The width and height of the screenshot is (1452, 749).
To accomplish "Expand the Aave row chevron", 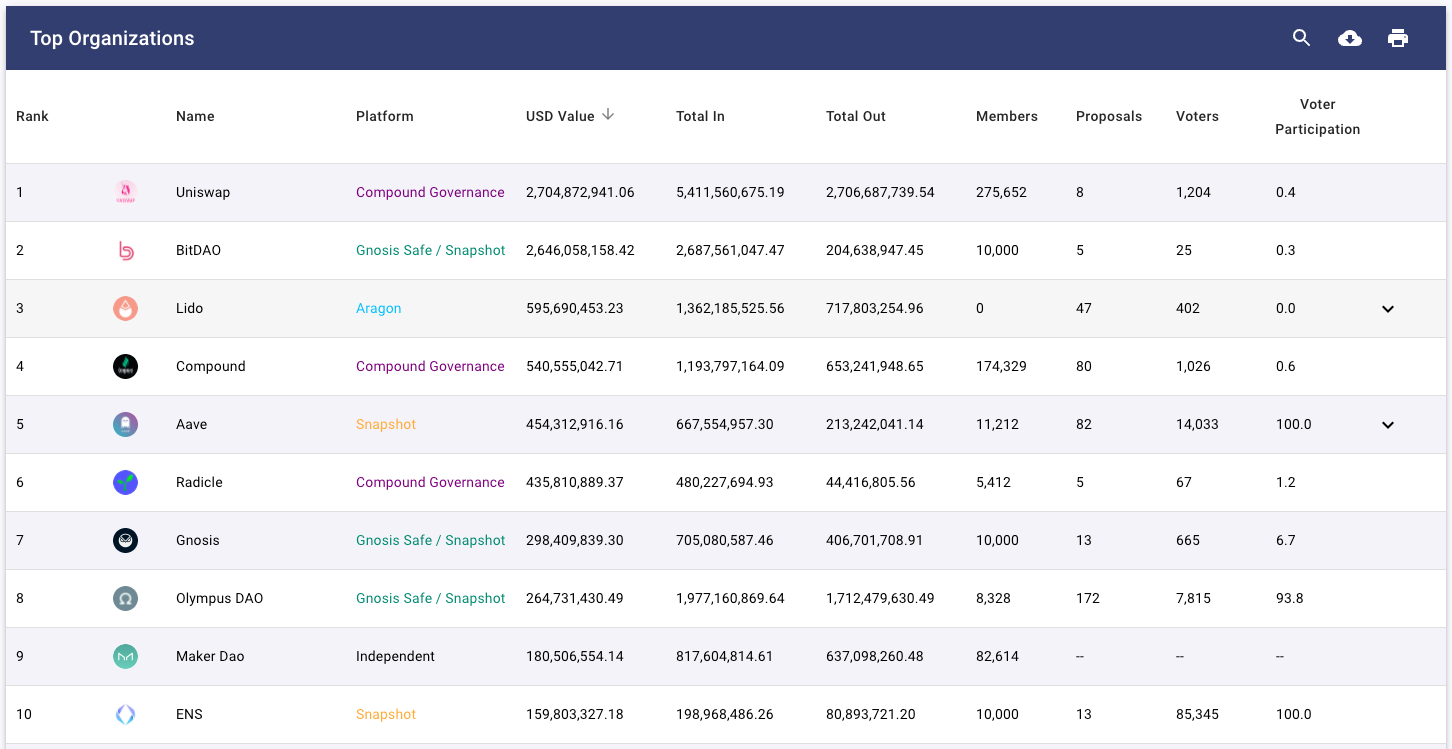I will [1388, 424].
